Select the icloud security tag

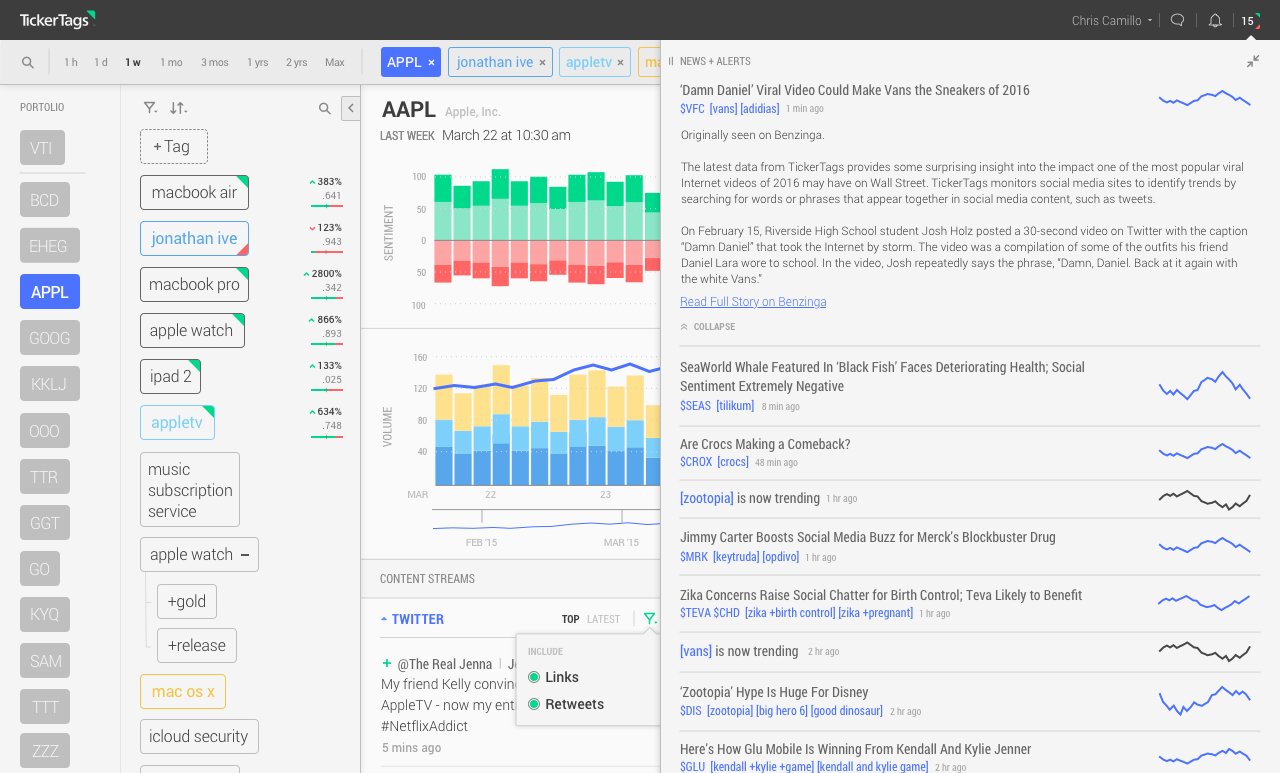pyautogui.click(x=199, y=736)
